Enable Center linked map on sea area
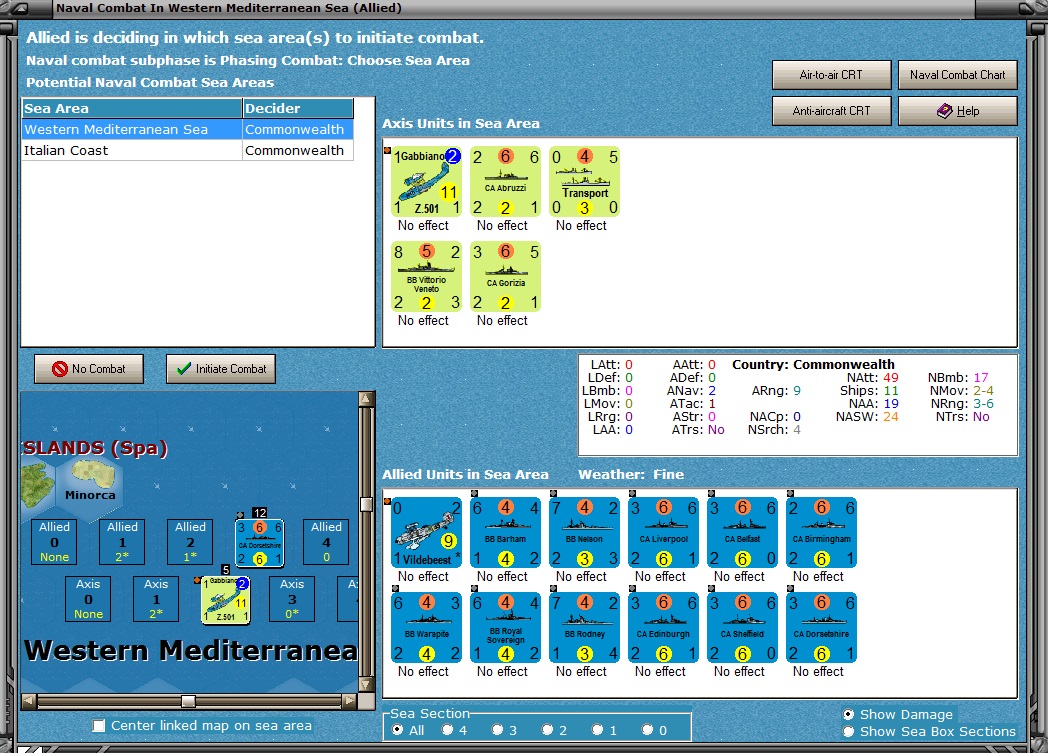This screenshot has height=753, width=1048. [99, 726]
